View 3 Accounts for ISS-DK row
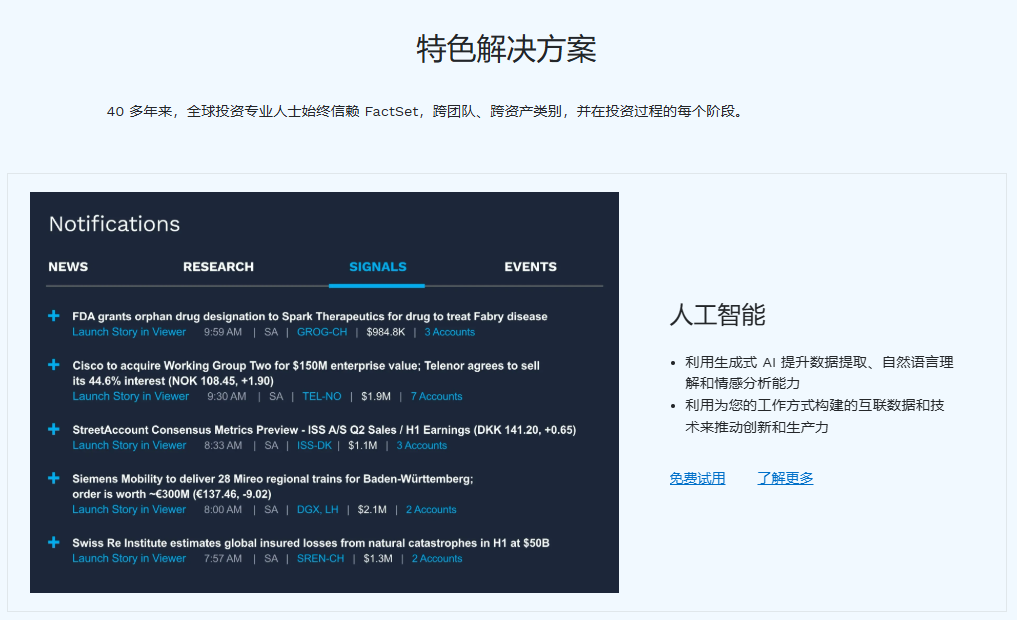This screenshot has height=620, width=1017. click(x=422, y=446)
